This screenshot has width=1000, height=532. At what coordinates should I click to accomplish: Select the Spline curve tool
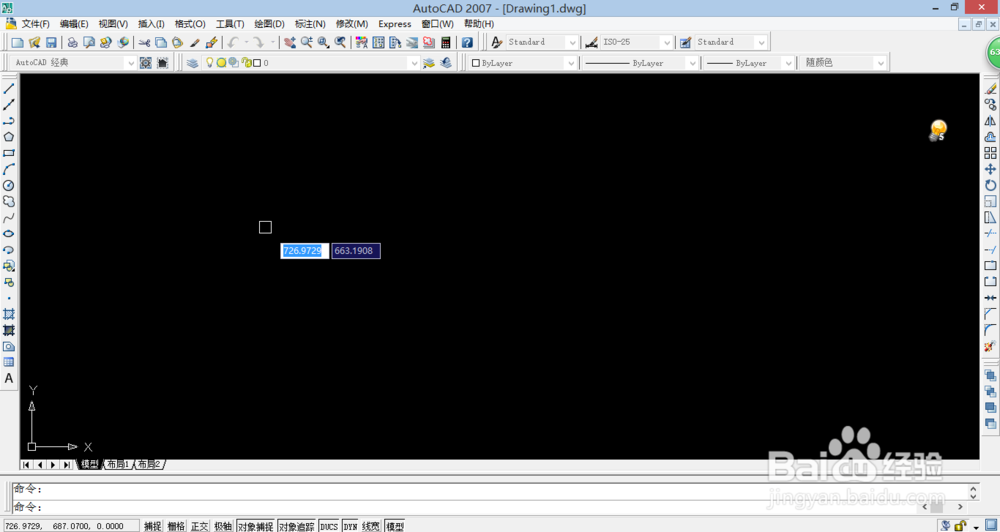pyautogui.click(x=9, y=218)
